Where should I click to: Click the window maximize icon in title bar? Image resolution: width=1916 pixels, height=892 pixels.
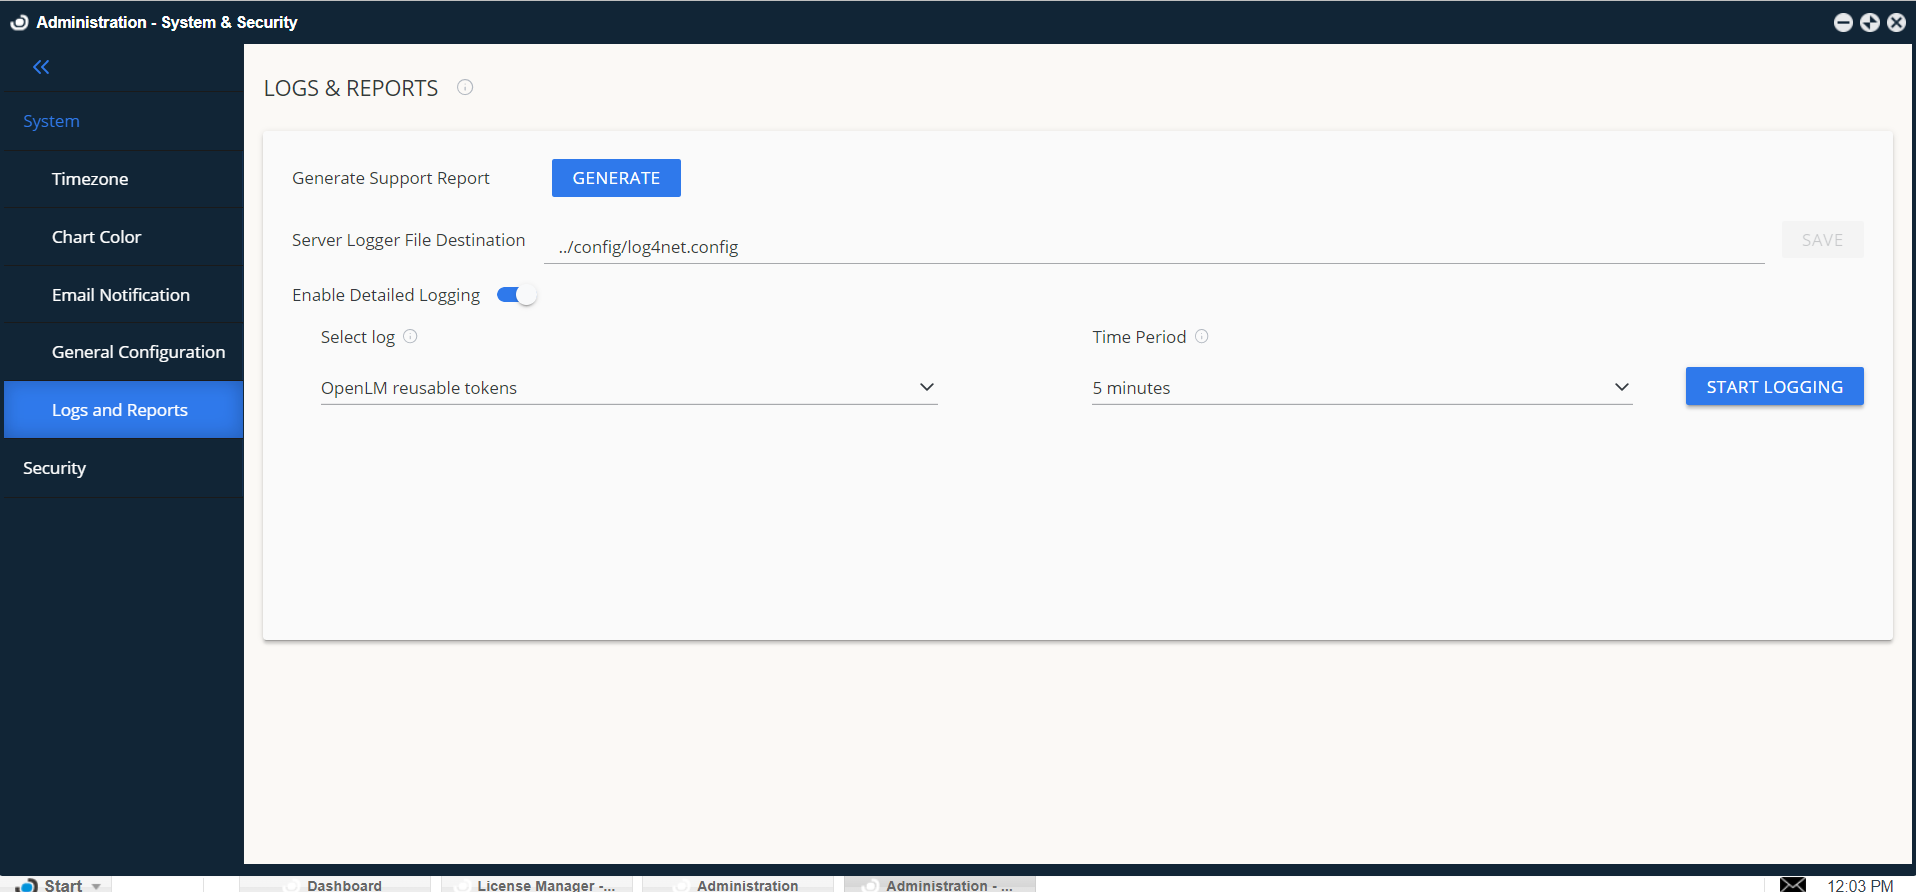1870,22
